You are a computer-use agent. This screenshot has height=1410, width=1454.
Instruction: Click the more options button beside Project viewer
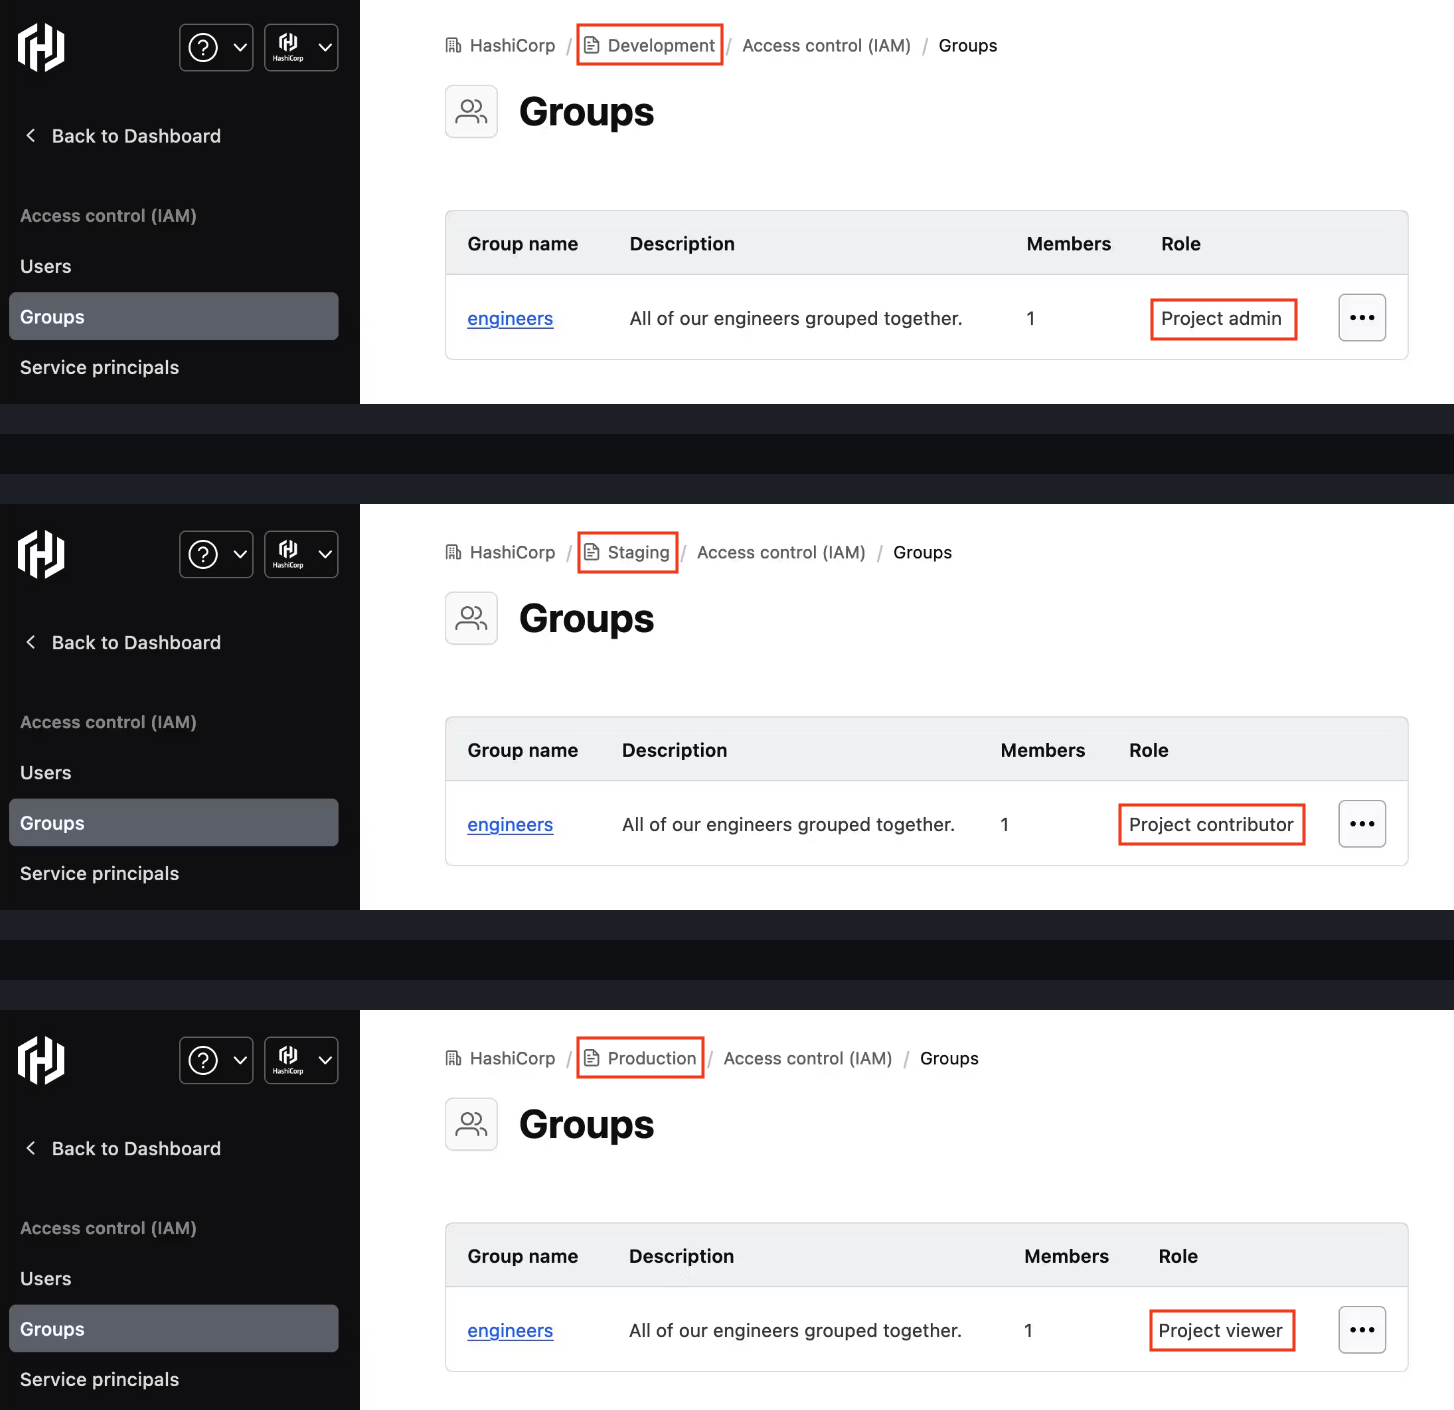pos(1362,1330)
